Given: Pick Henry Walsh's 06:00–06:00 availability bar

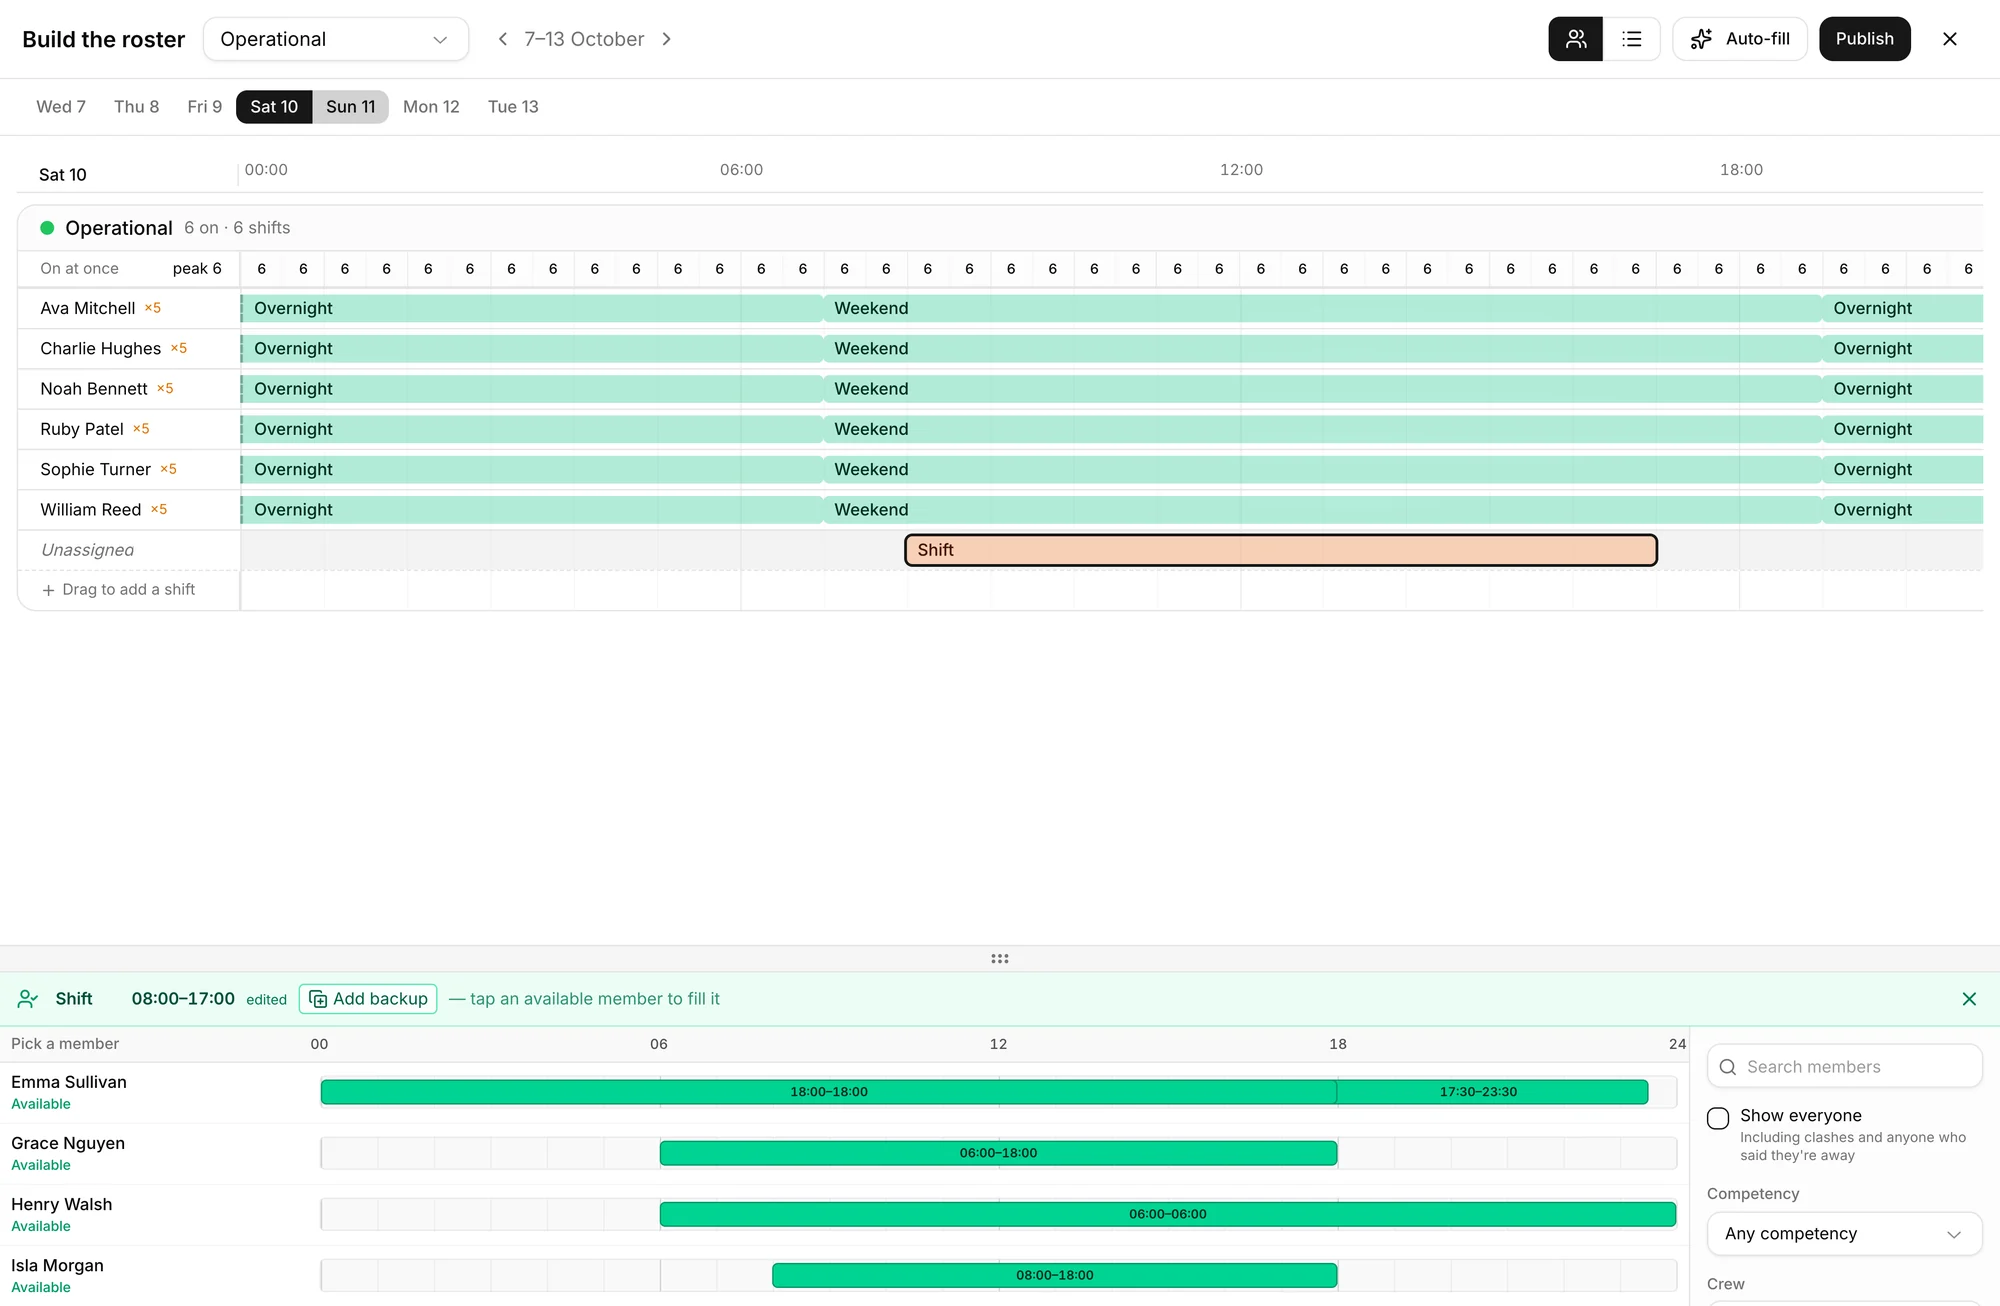Looking at the screenshot, I should (x=1168, y=1214).
